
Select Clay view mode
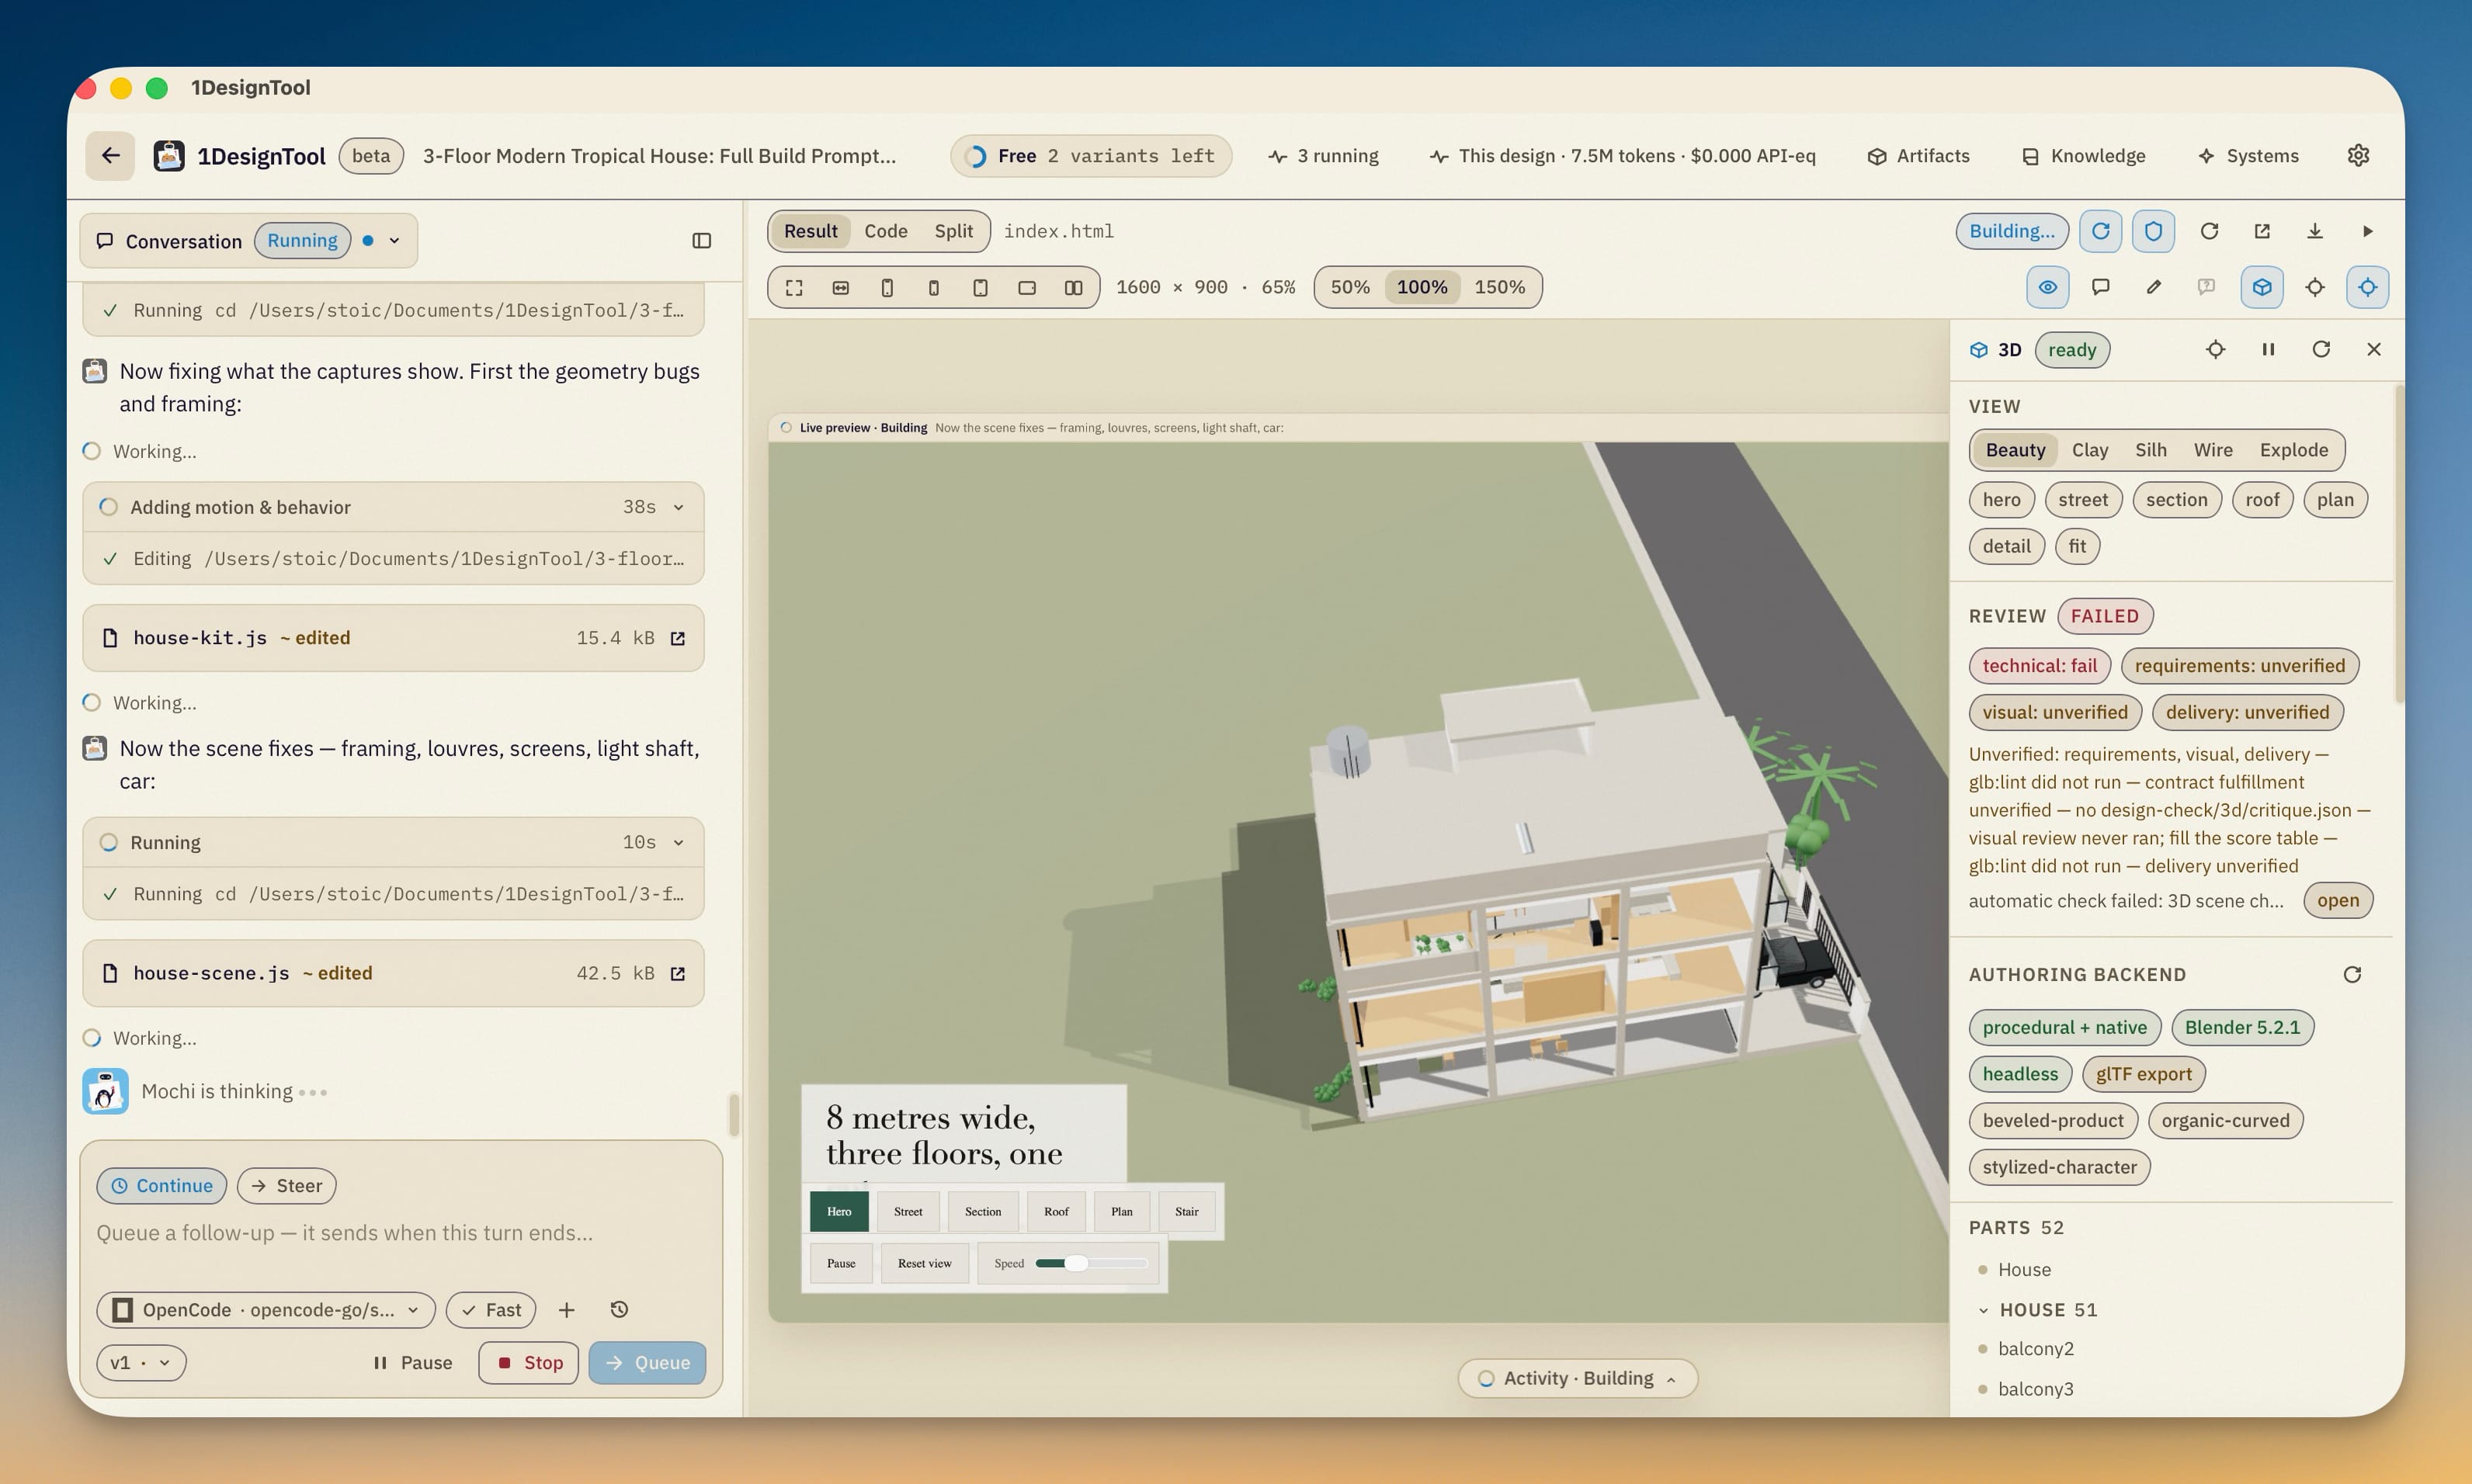point(2090,450)
